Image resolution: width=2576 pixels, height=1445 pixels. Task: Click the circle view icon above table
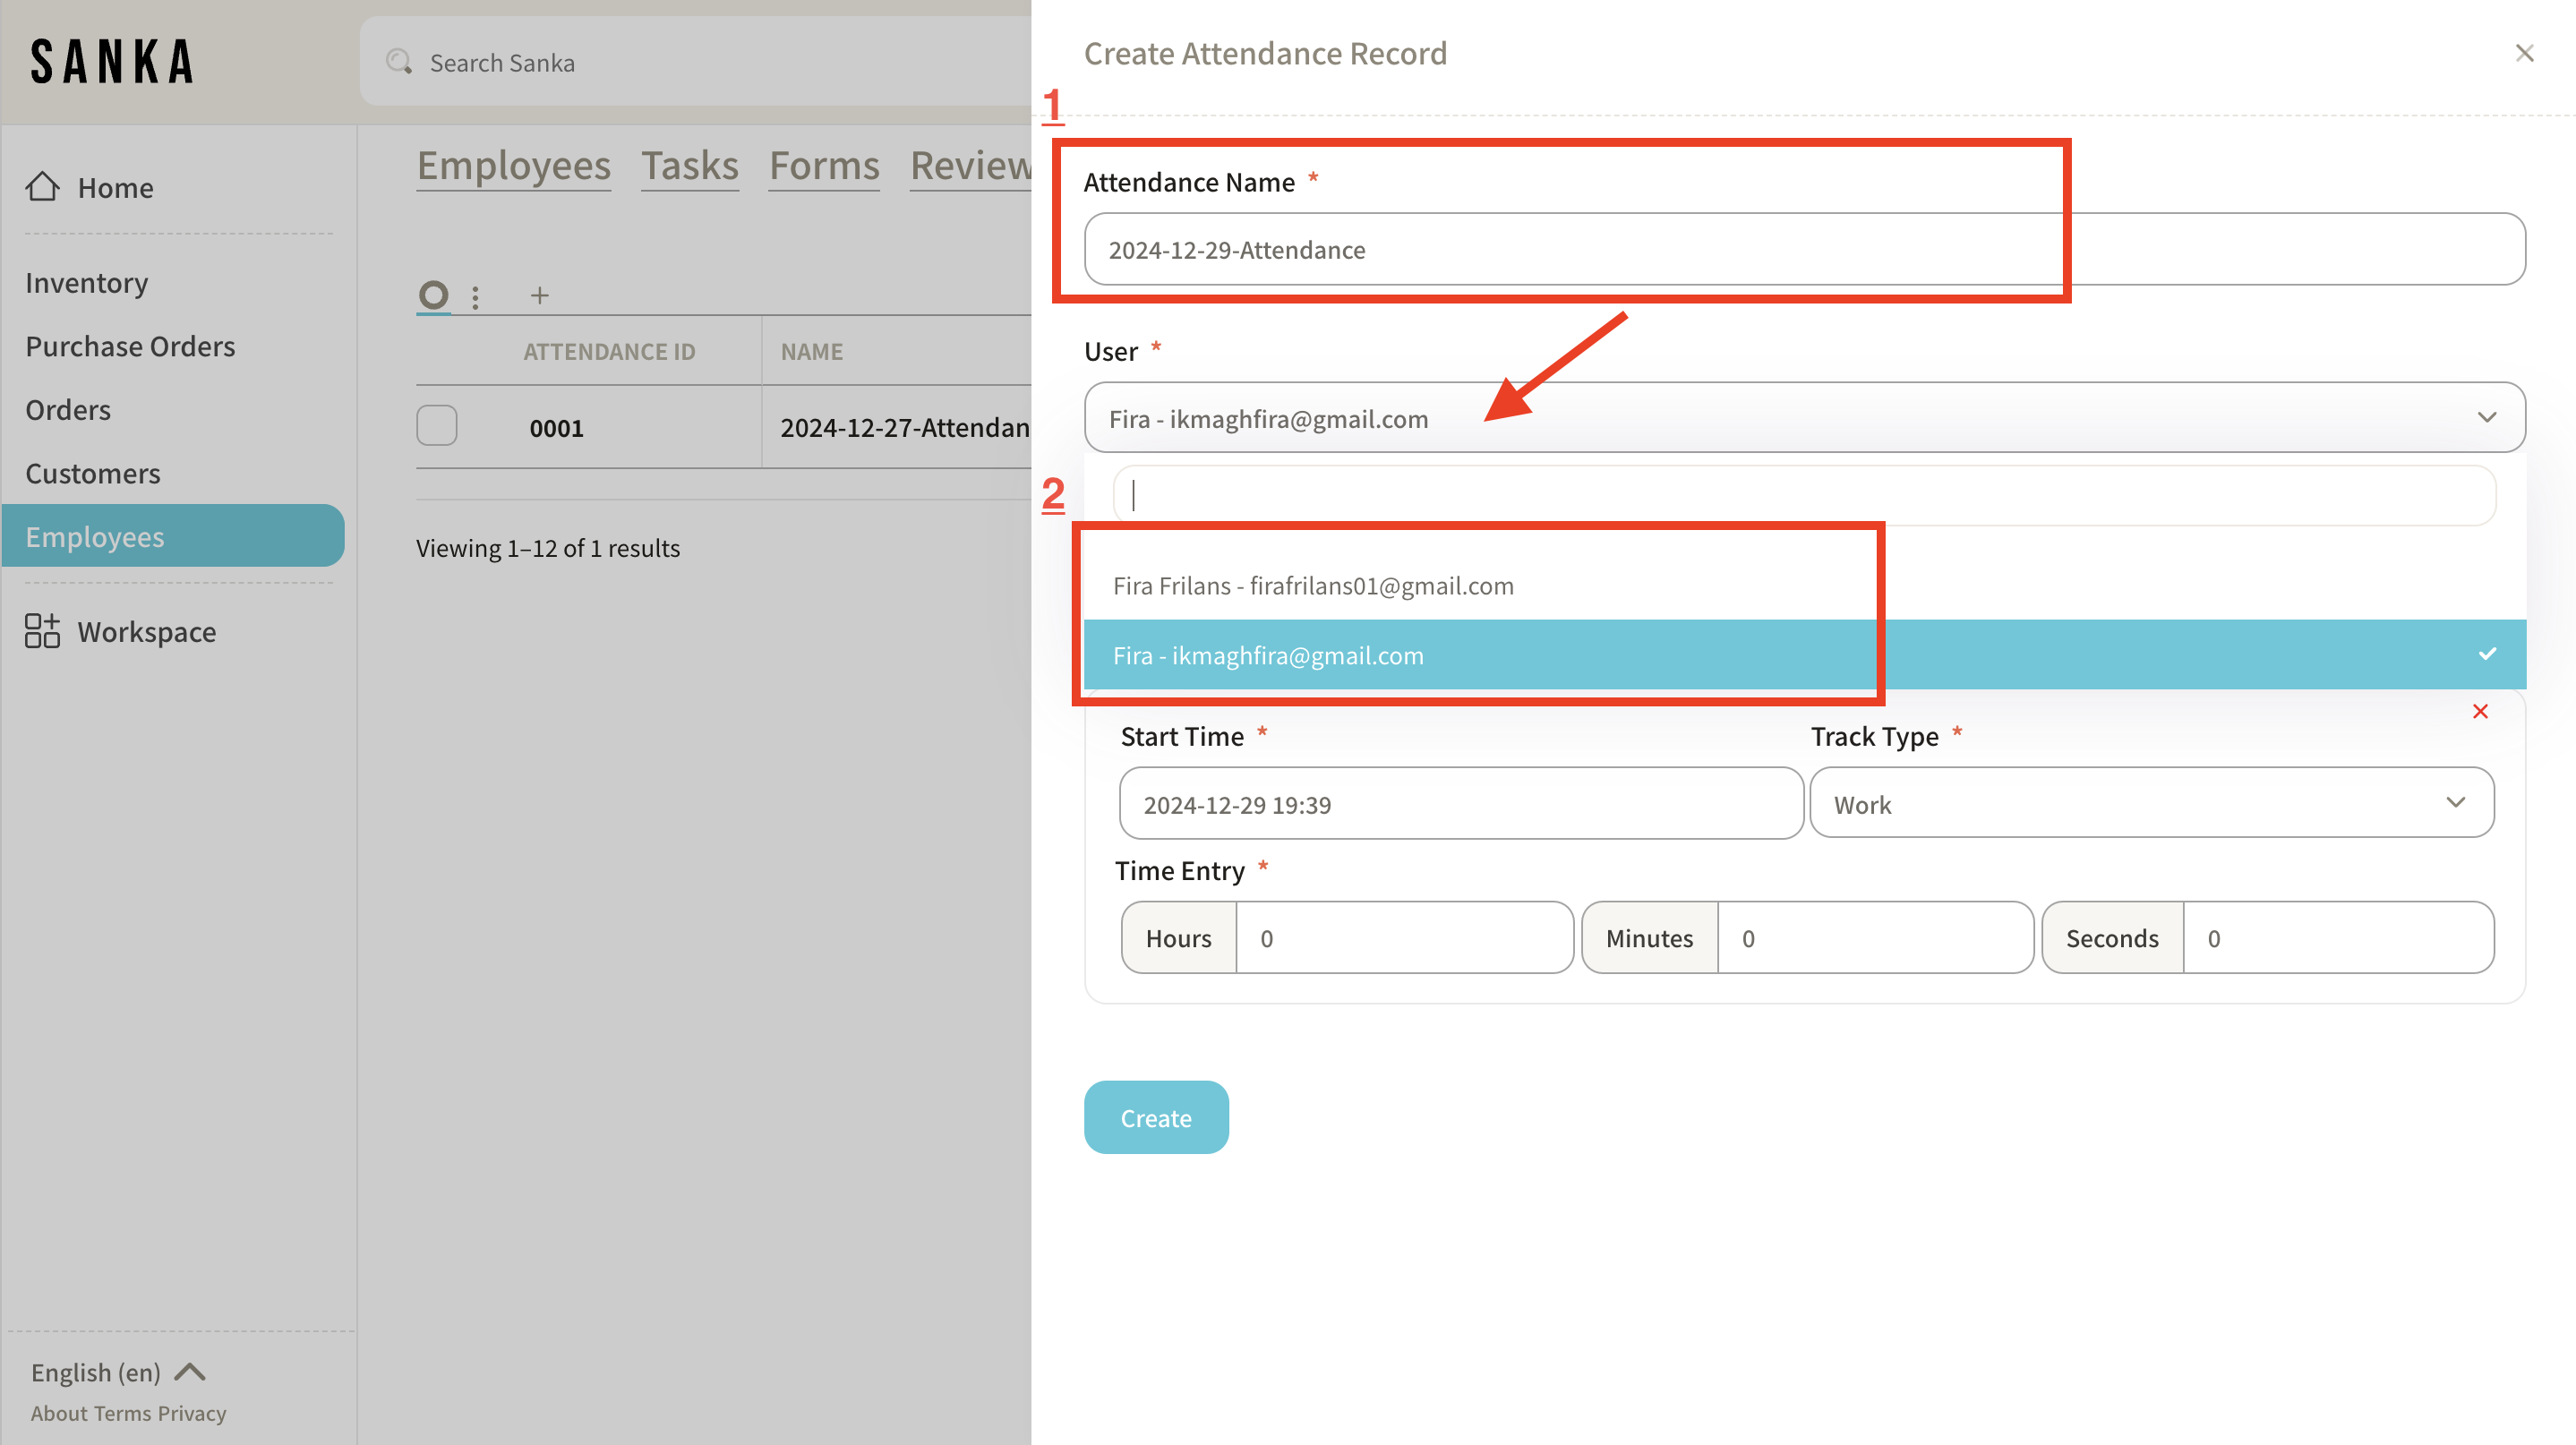433,295
